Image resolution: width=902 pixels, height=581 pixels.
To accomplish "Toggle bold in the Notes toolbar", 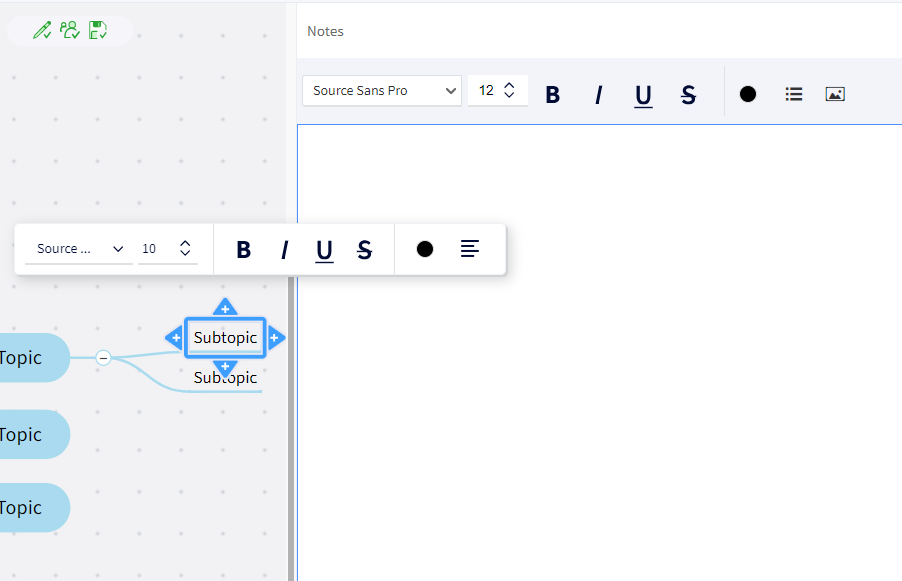I will coord(552,95).
